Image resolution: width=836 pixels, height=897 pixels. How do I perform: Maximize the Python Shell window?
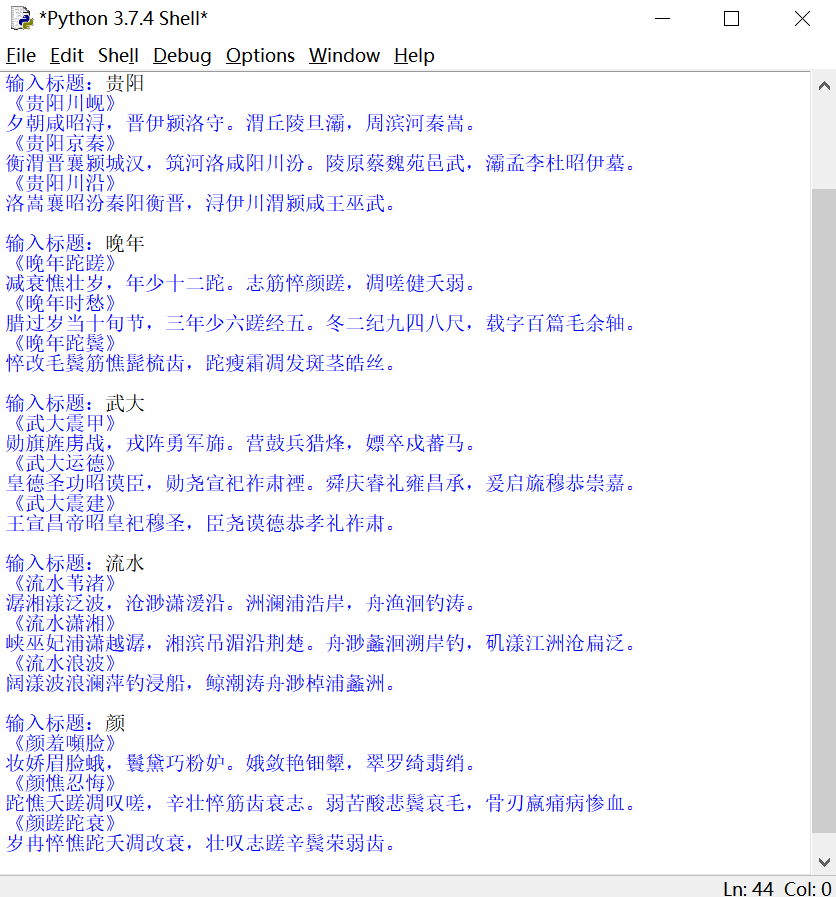click(731, 19)
